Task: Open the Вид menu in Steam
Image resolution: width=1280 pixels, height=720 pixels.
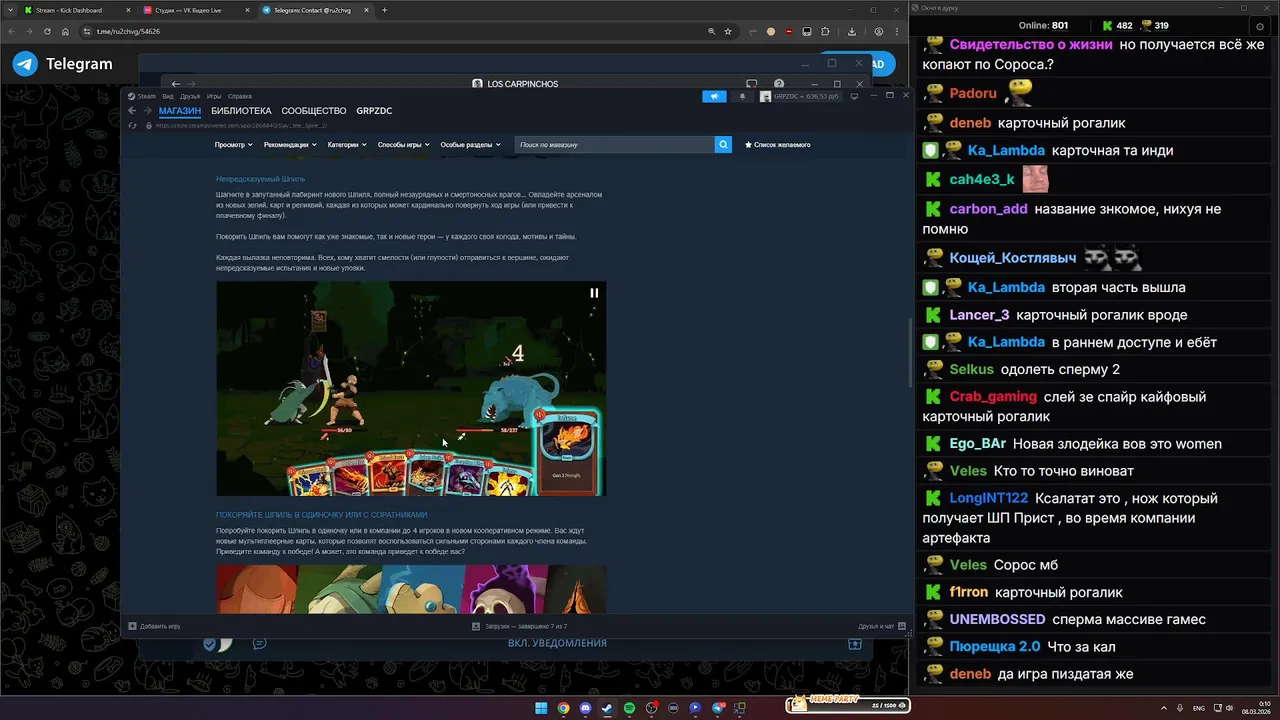Action: point(168,96)
